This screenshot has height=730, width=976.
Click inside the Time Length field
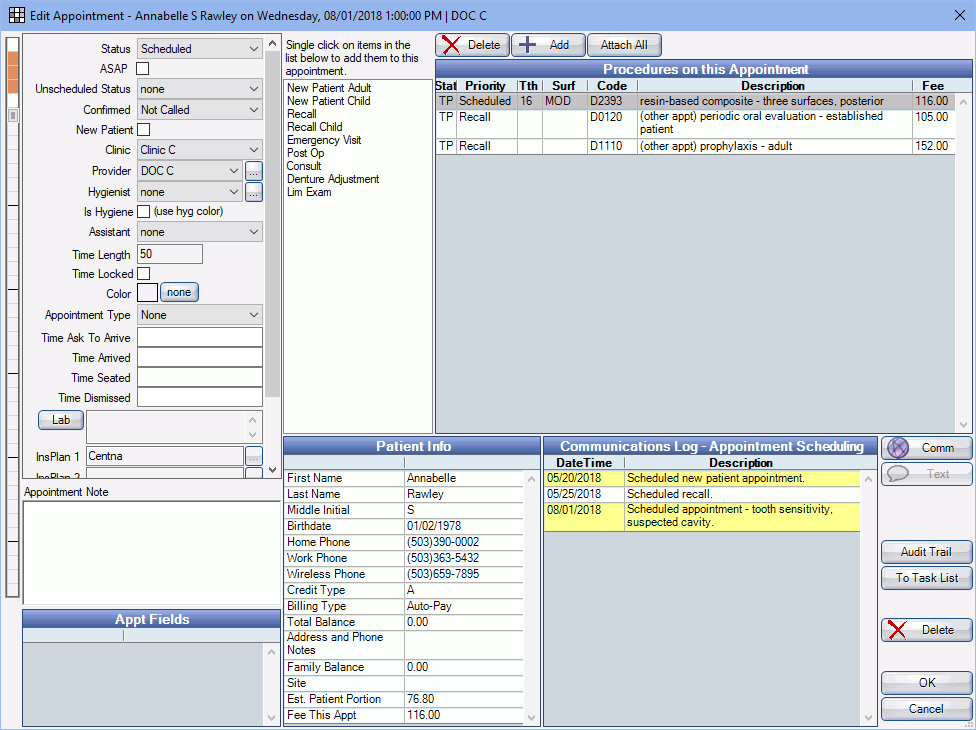169,253
